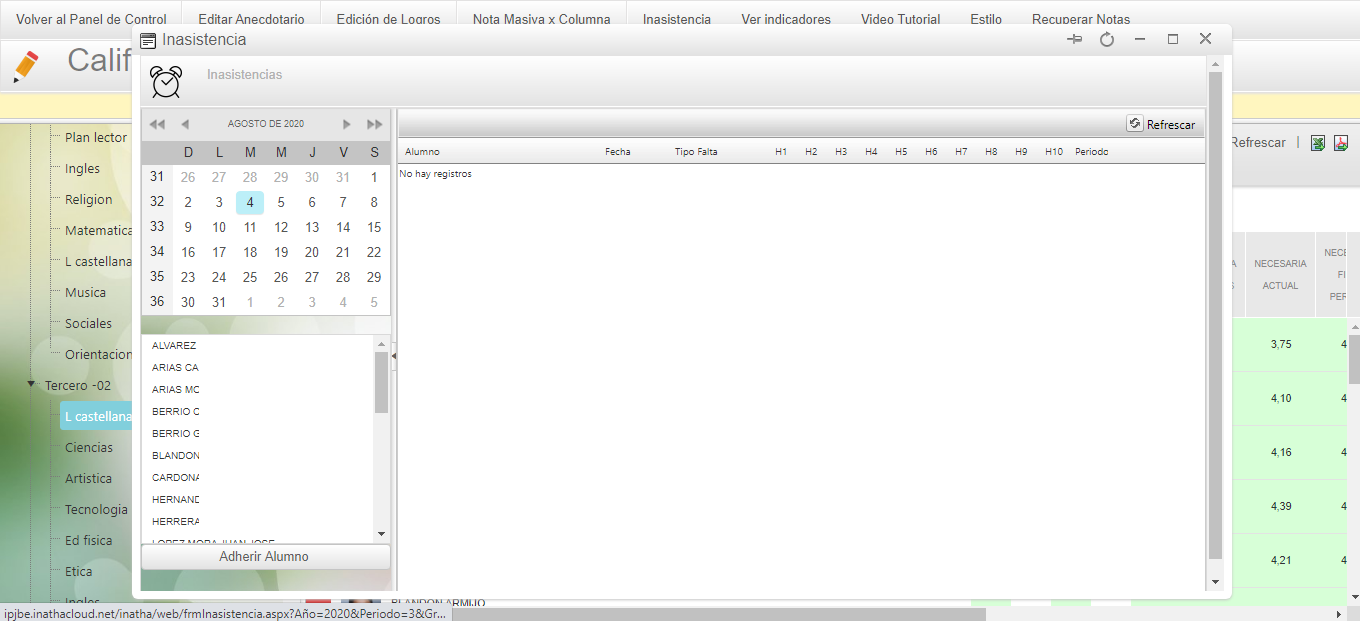
Task: Export grades to PDF
Action: [1342, 143]
